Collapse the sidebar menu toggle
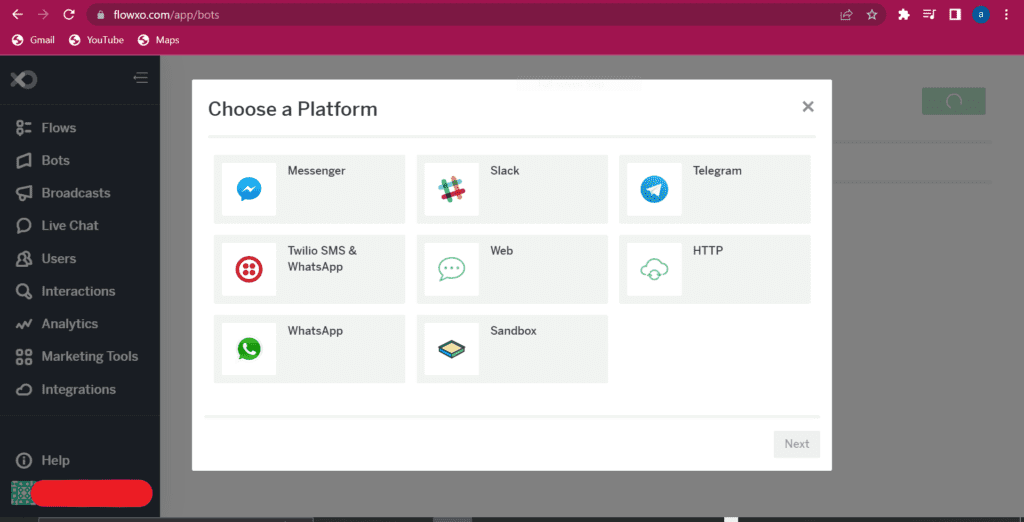1024x522 pixels. click(x=140, y=78)
